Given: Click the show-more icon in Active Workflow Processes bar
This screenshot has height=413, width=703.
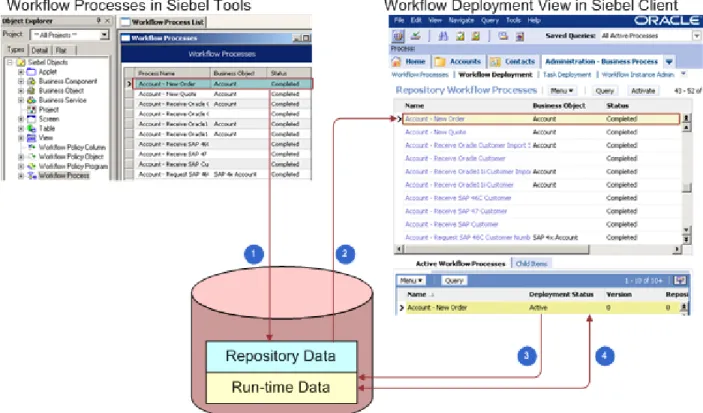Looking at the screenshot, I should click(680, 281).
